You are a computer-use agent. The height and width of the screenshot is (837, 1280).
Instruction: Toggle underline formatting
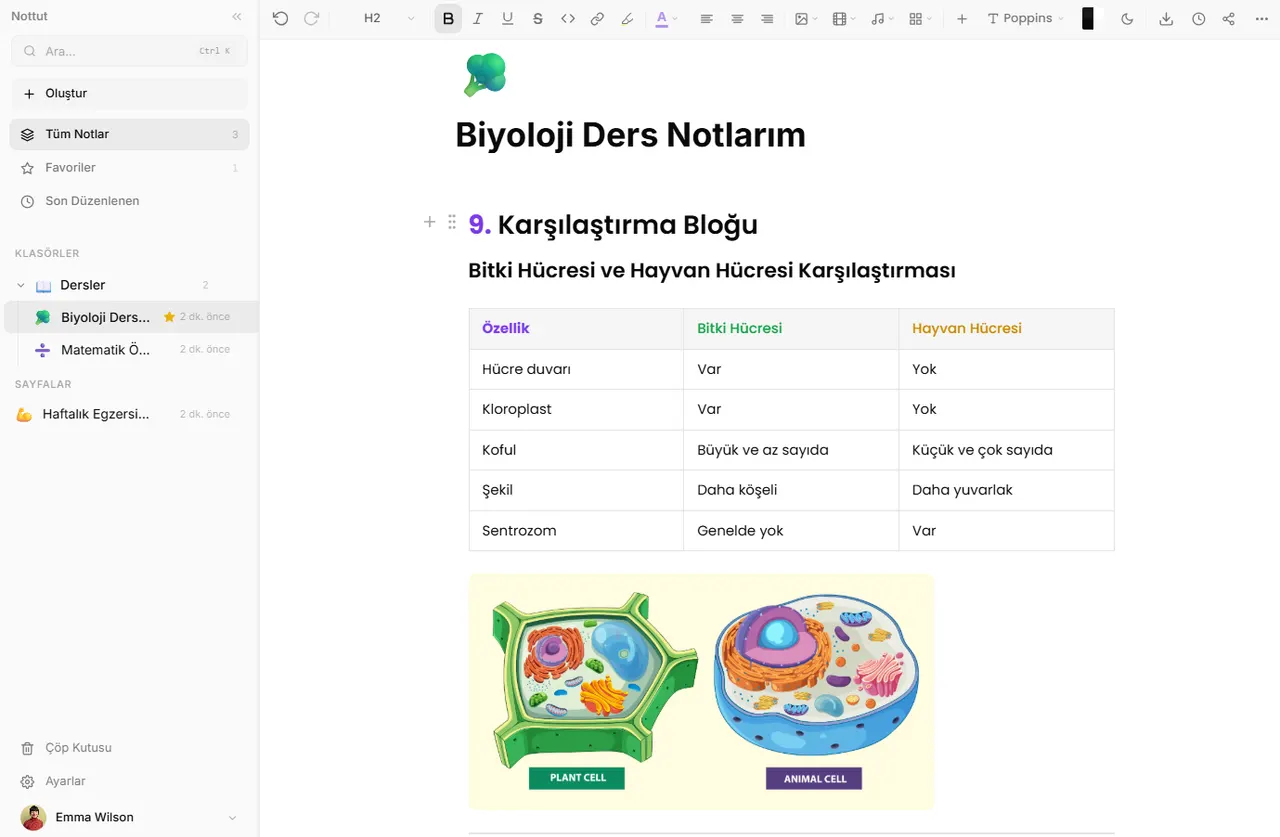[x=508, y=18]
